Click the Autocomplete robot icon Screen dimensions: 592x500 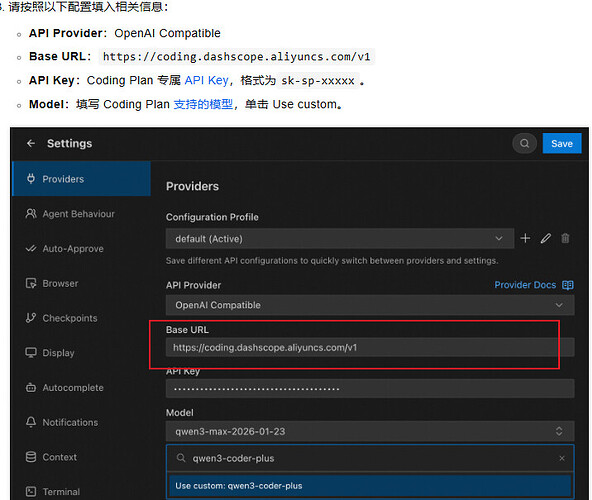tap(31, 387)
